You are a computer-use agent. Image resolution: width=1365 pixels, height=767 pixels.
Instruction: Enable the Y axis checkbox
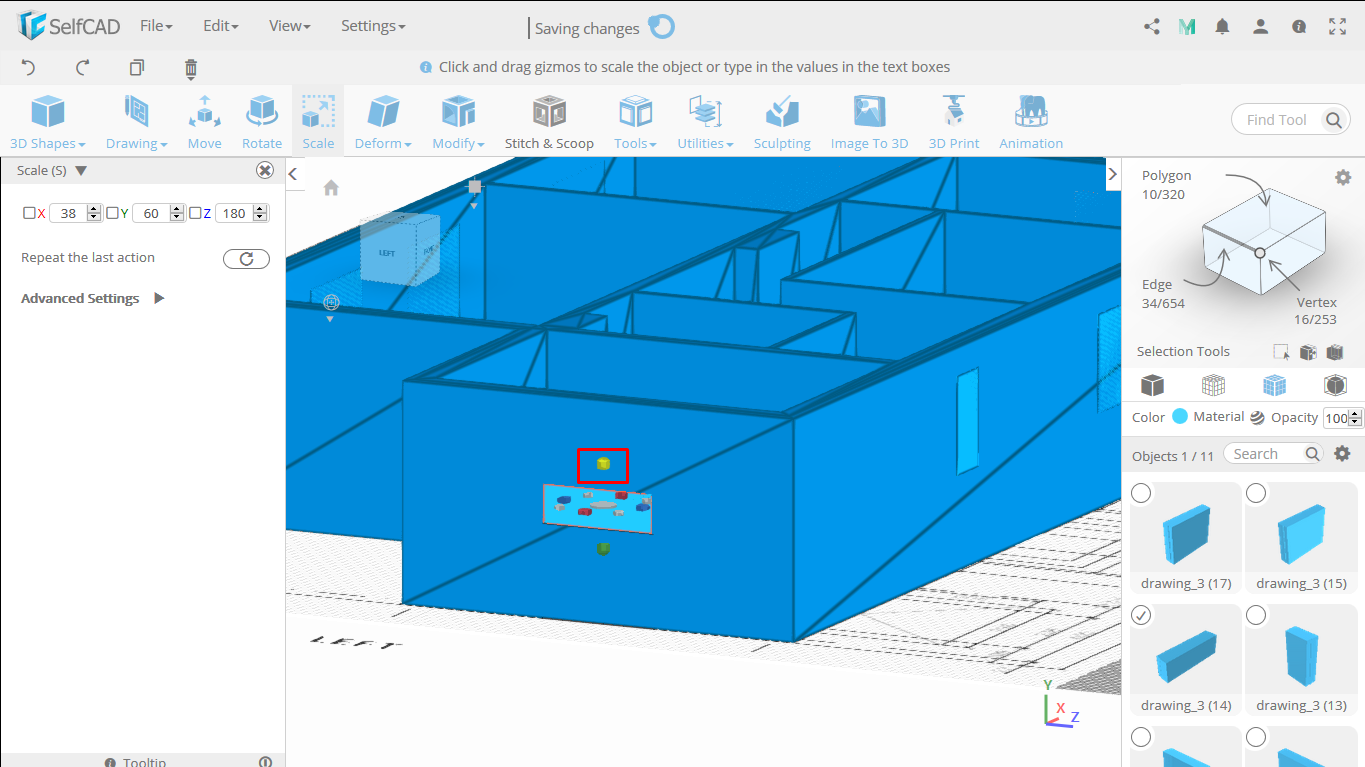coord(112,213)
